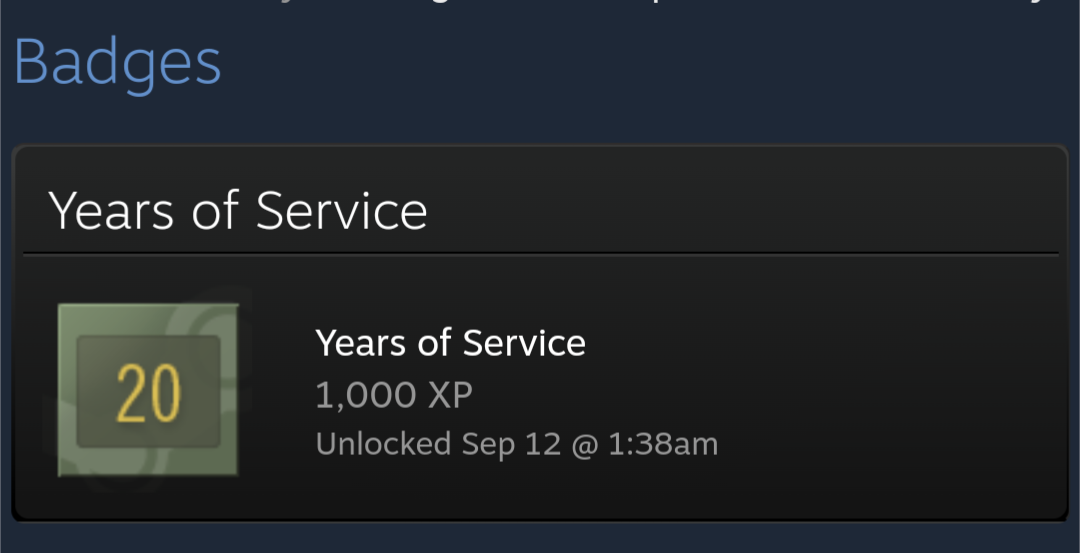The image size is (1080, 553).
Task: Click the word Years in the badge name
Action: [x=361, y=343]
